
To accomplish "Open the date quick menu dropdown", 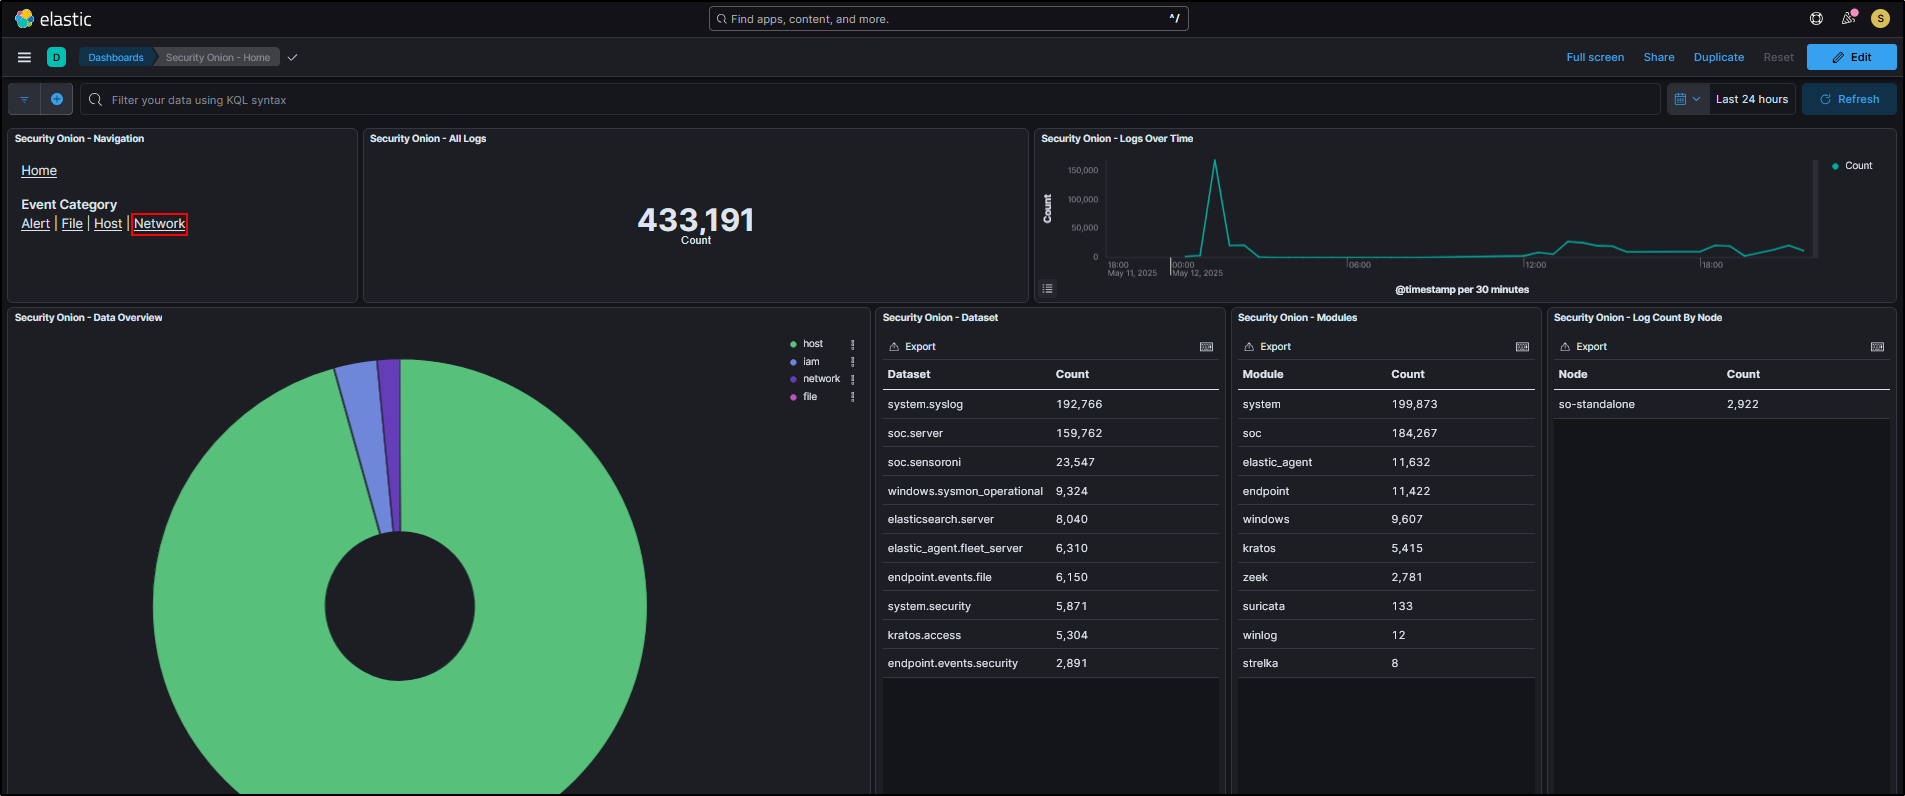I will 1687,99.
